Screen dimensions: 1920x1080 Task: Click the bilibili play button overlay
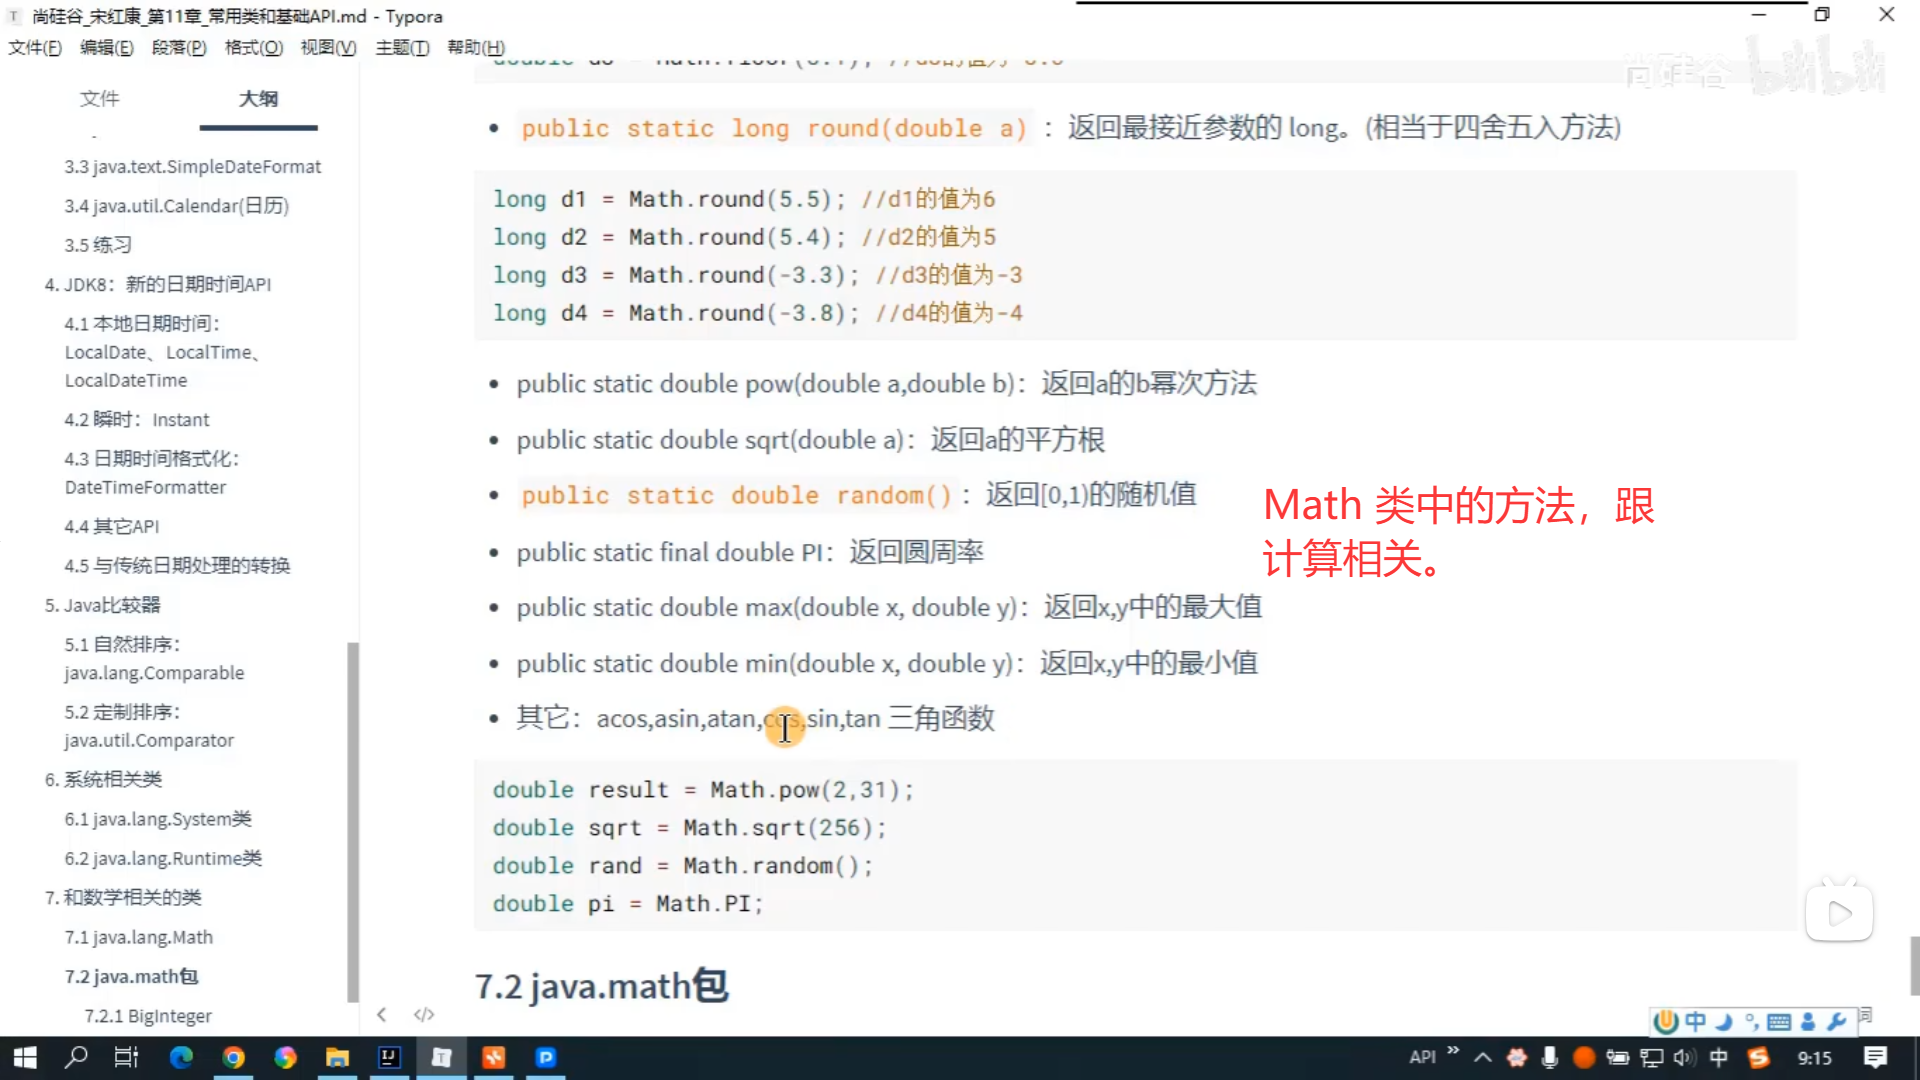1839,913
